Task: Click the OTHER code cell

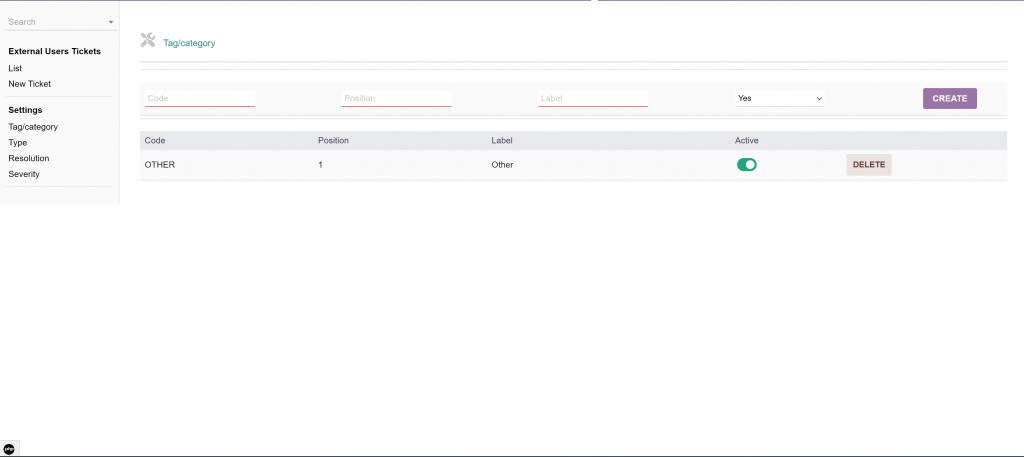Action: (159, 165)
